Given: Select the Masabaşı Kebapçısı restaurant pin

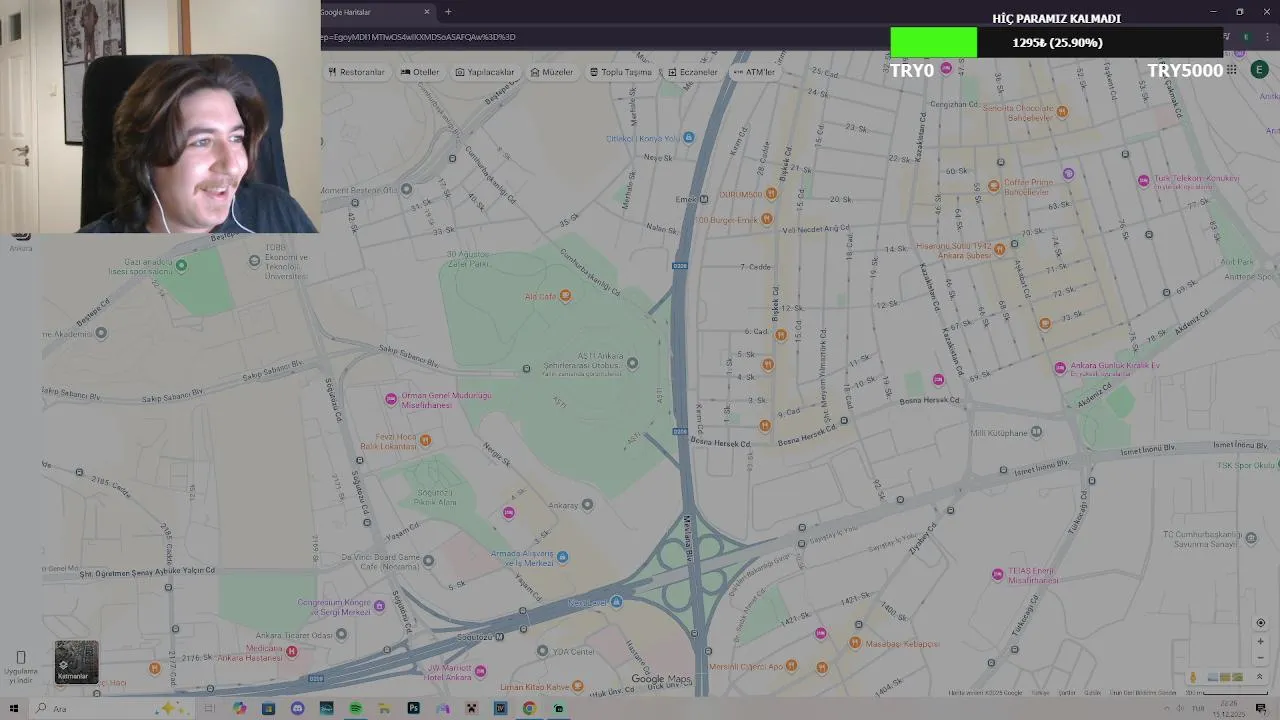Looking at the screenshot, I should point(854,643).
